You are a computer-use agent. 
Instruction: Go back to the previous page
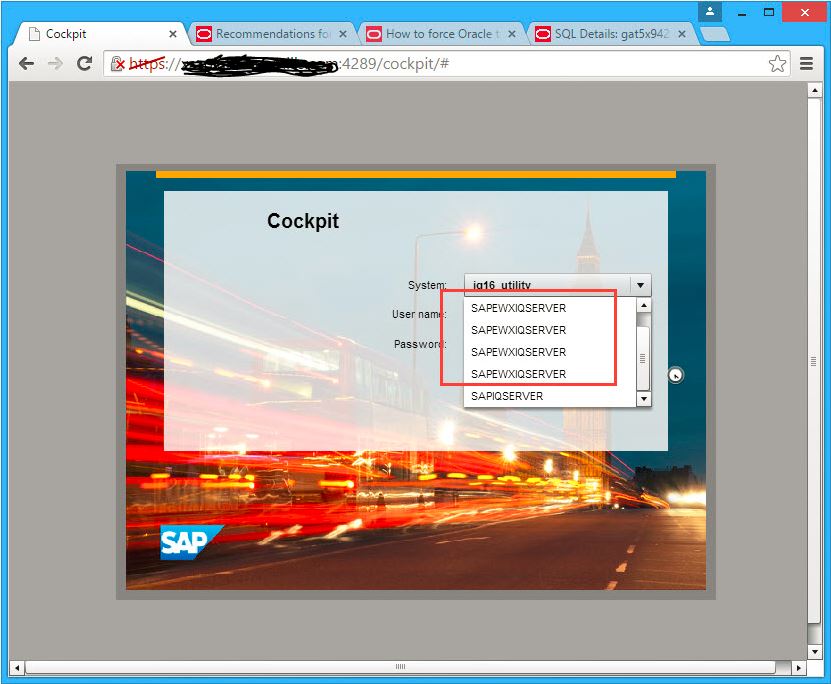coord(26,64)
